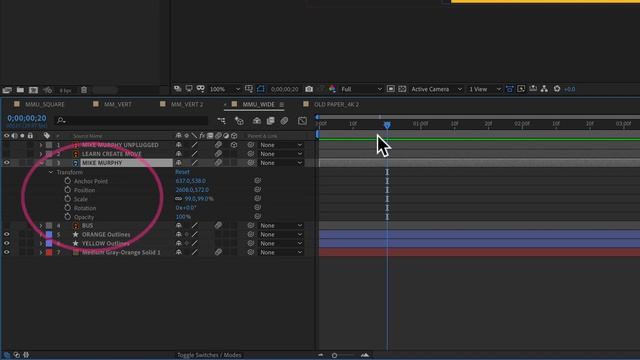Click label color swatch of ORANGE Outlines layer
This screenshot has width=640, height=360.
(x=49, y=234)
